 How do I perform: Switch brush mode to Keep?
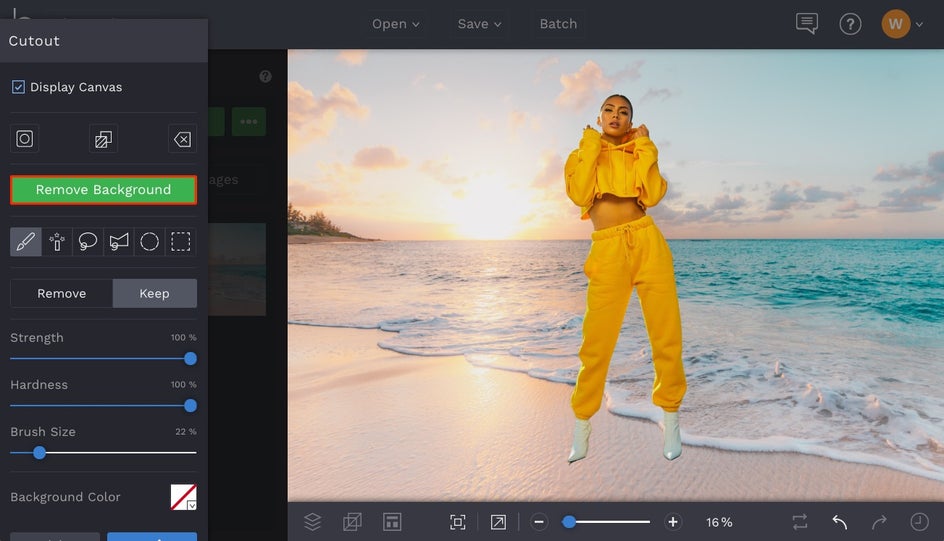(x=154, y=293)
